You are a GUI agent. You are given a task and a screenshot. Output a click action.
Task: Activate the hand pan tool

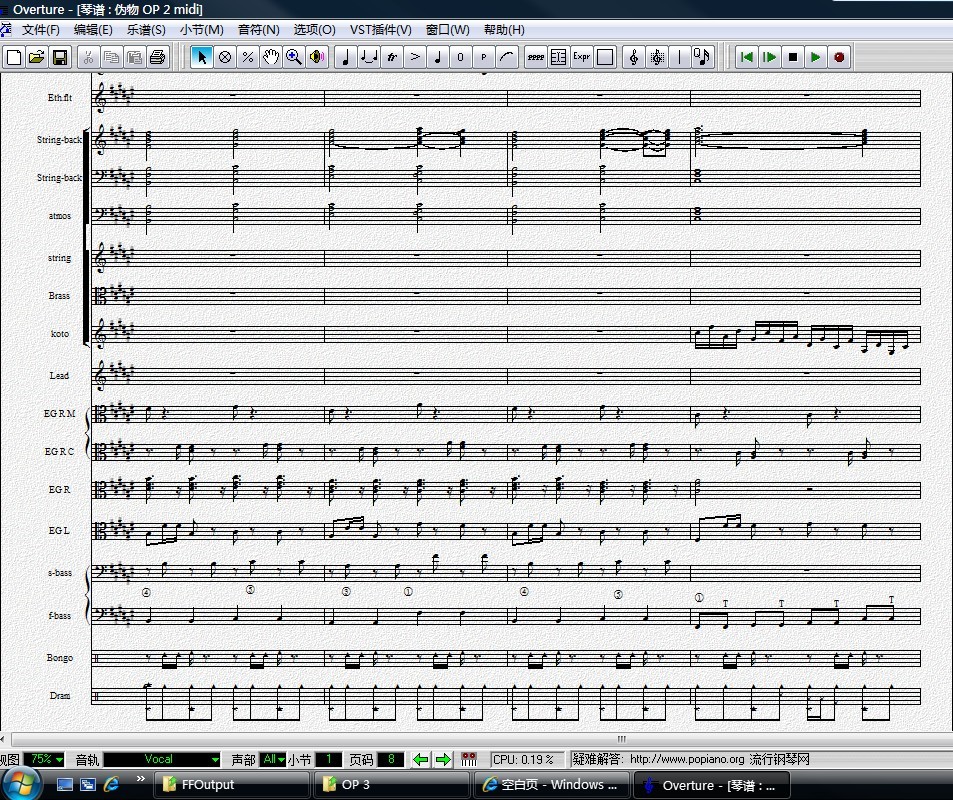(271, 57)
